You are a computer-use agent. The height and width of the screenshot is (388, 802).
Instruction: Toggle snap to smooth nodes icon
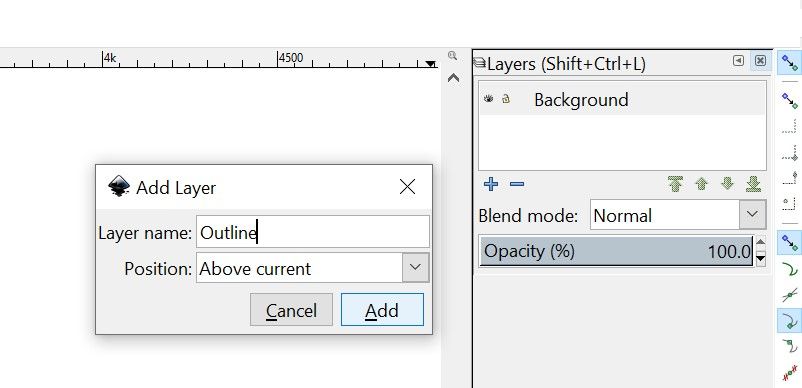(x=790, y=346)
